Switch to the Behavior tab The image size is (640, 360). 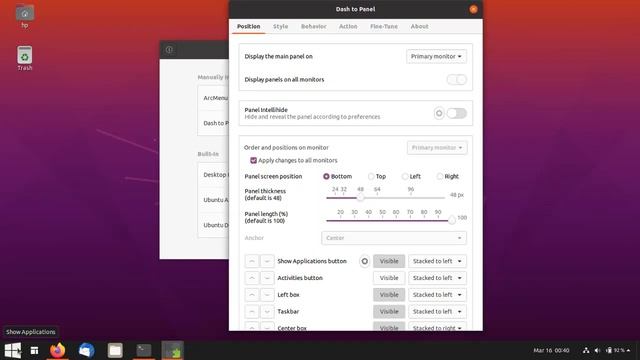313,26
